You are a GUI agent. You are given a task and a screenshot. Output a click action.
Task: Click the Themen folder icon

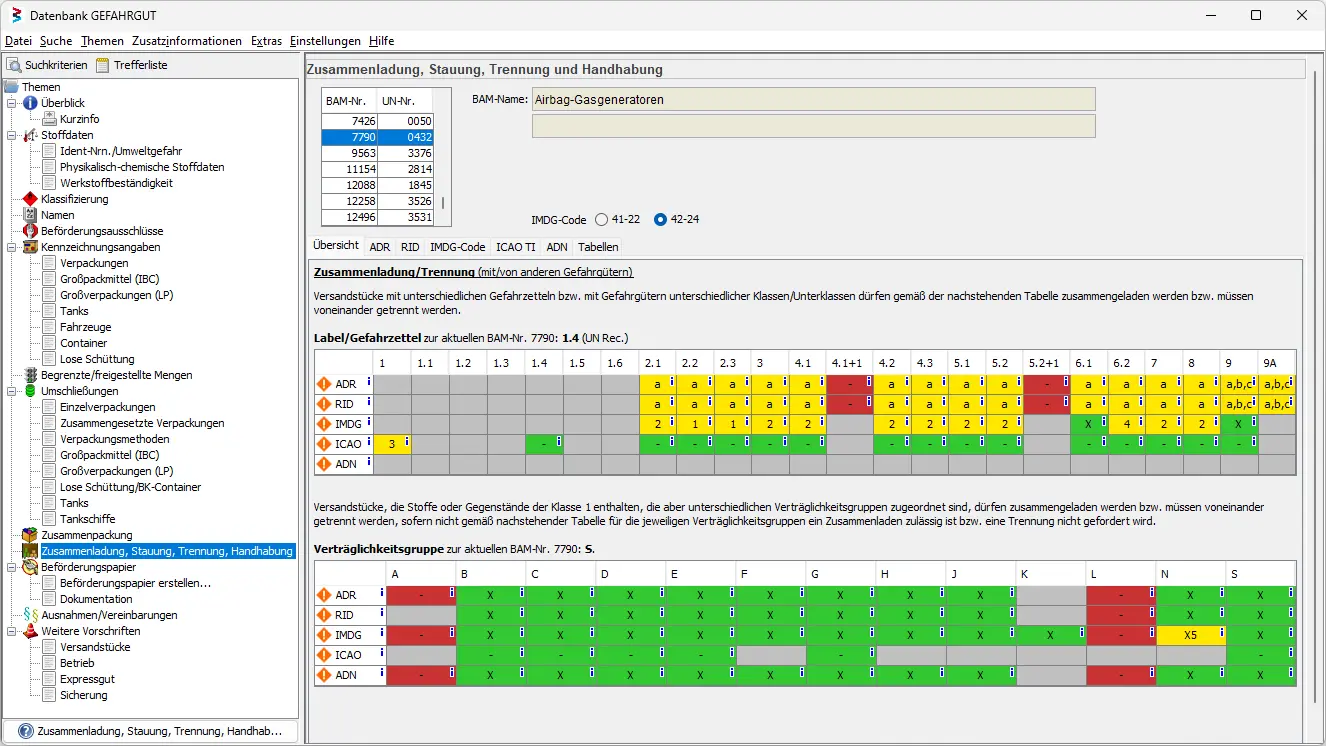[12, 87]
